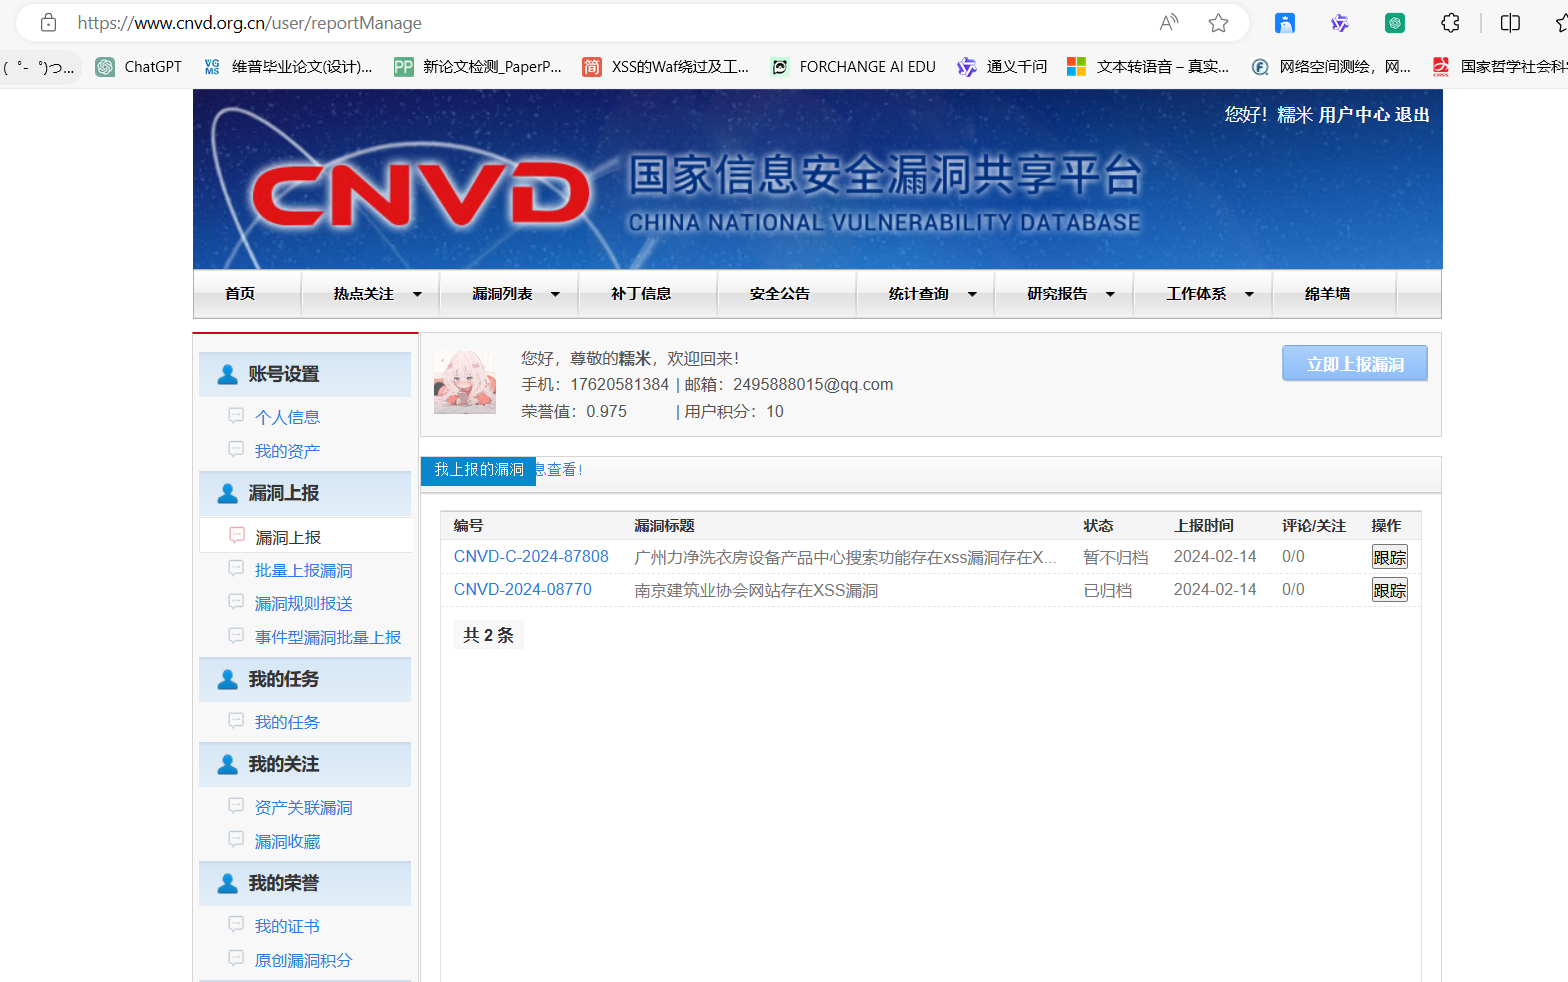
Task: Click 跟踪 for CNVD-C-2024-87808
Action: click(x=1389, y=557)
